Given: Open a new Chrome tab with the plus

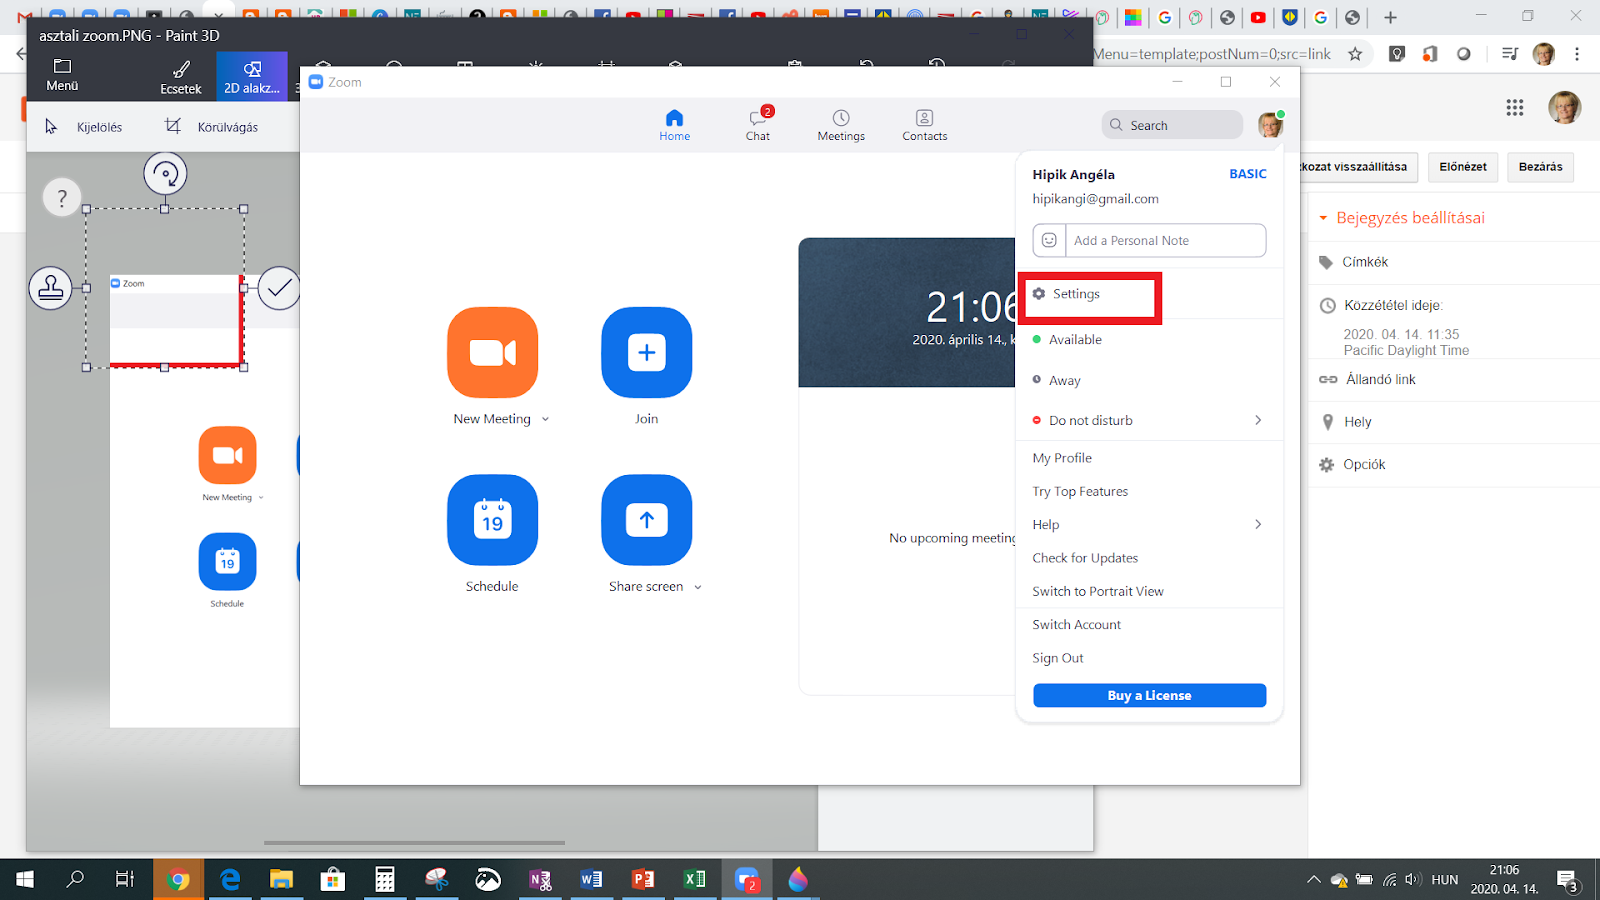Looking at the screenshot, I should [1390, 17].
